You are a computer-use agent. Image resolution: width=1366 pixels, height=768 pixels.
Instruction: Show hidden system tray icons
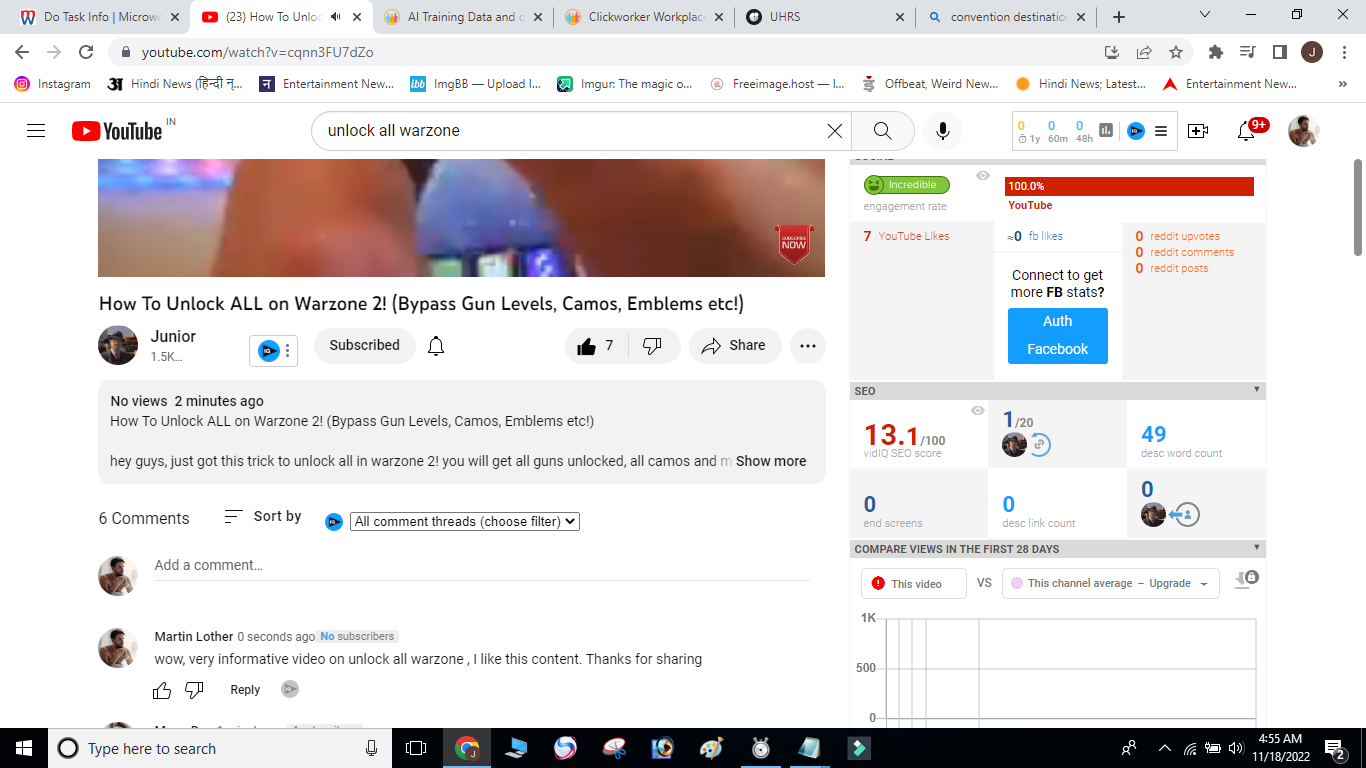point(1164,748)
